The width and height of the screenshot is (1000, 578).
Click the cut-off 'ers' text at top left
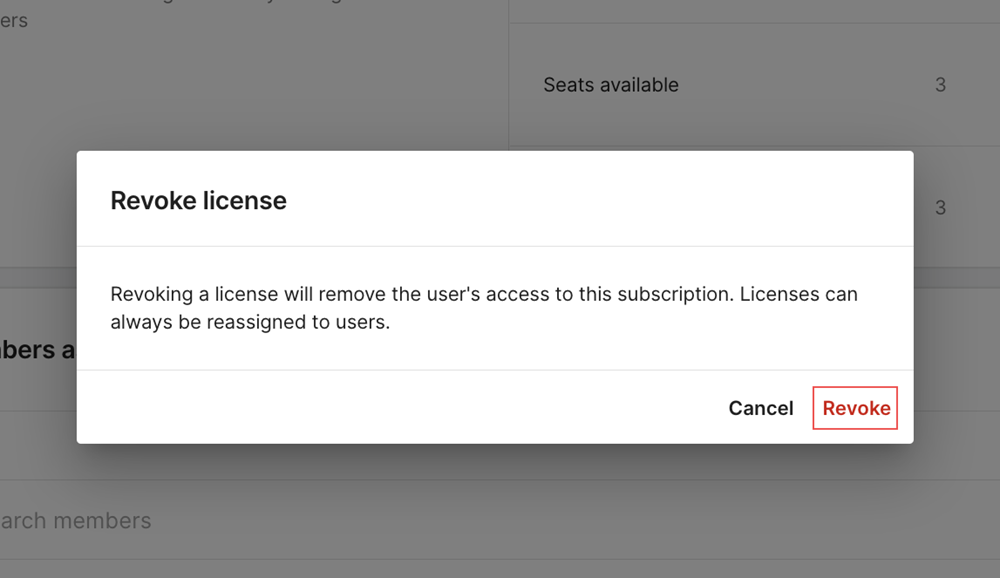tap(14, 20)
